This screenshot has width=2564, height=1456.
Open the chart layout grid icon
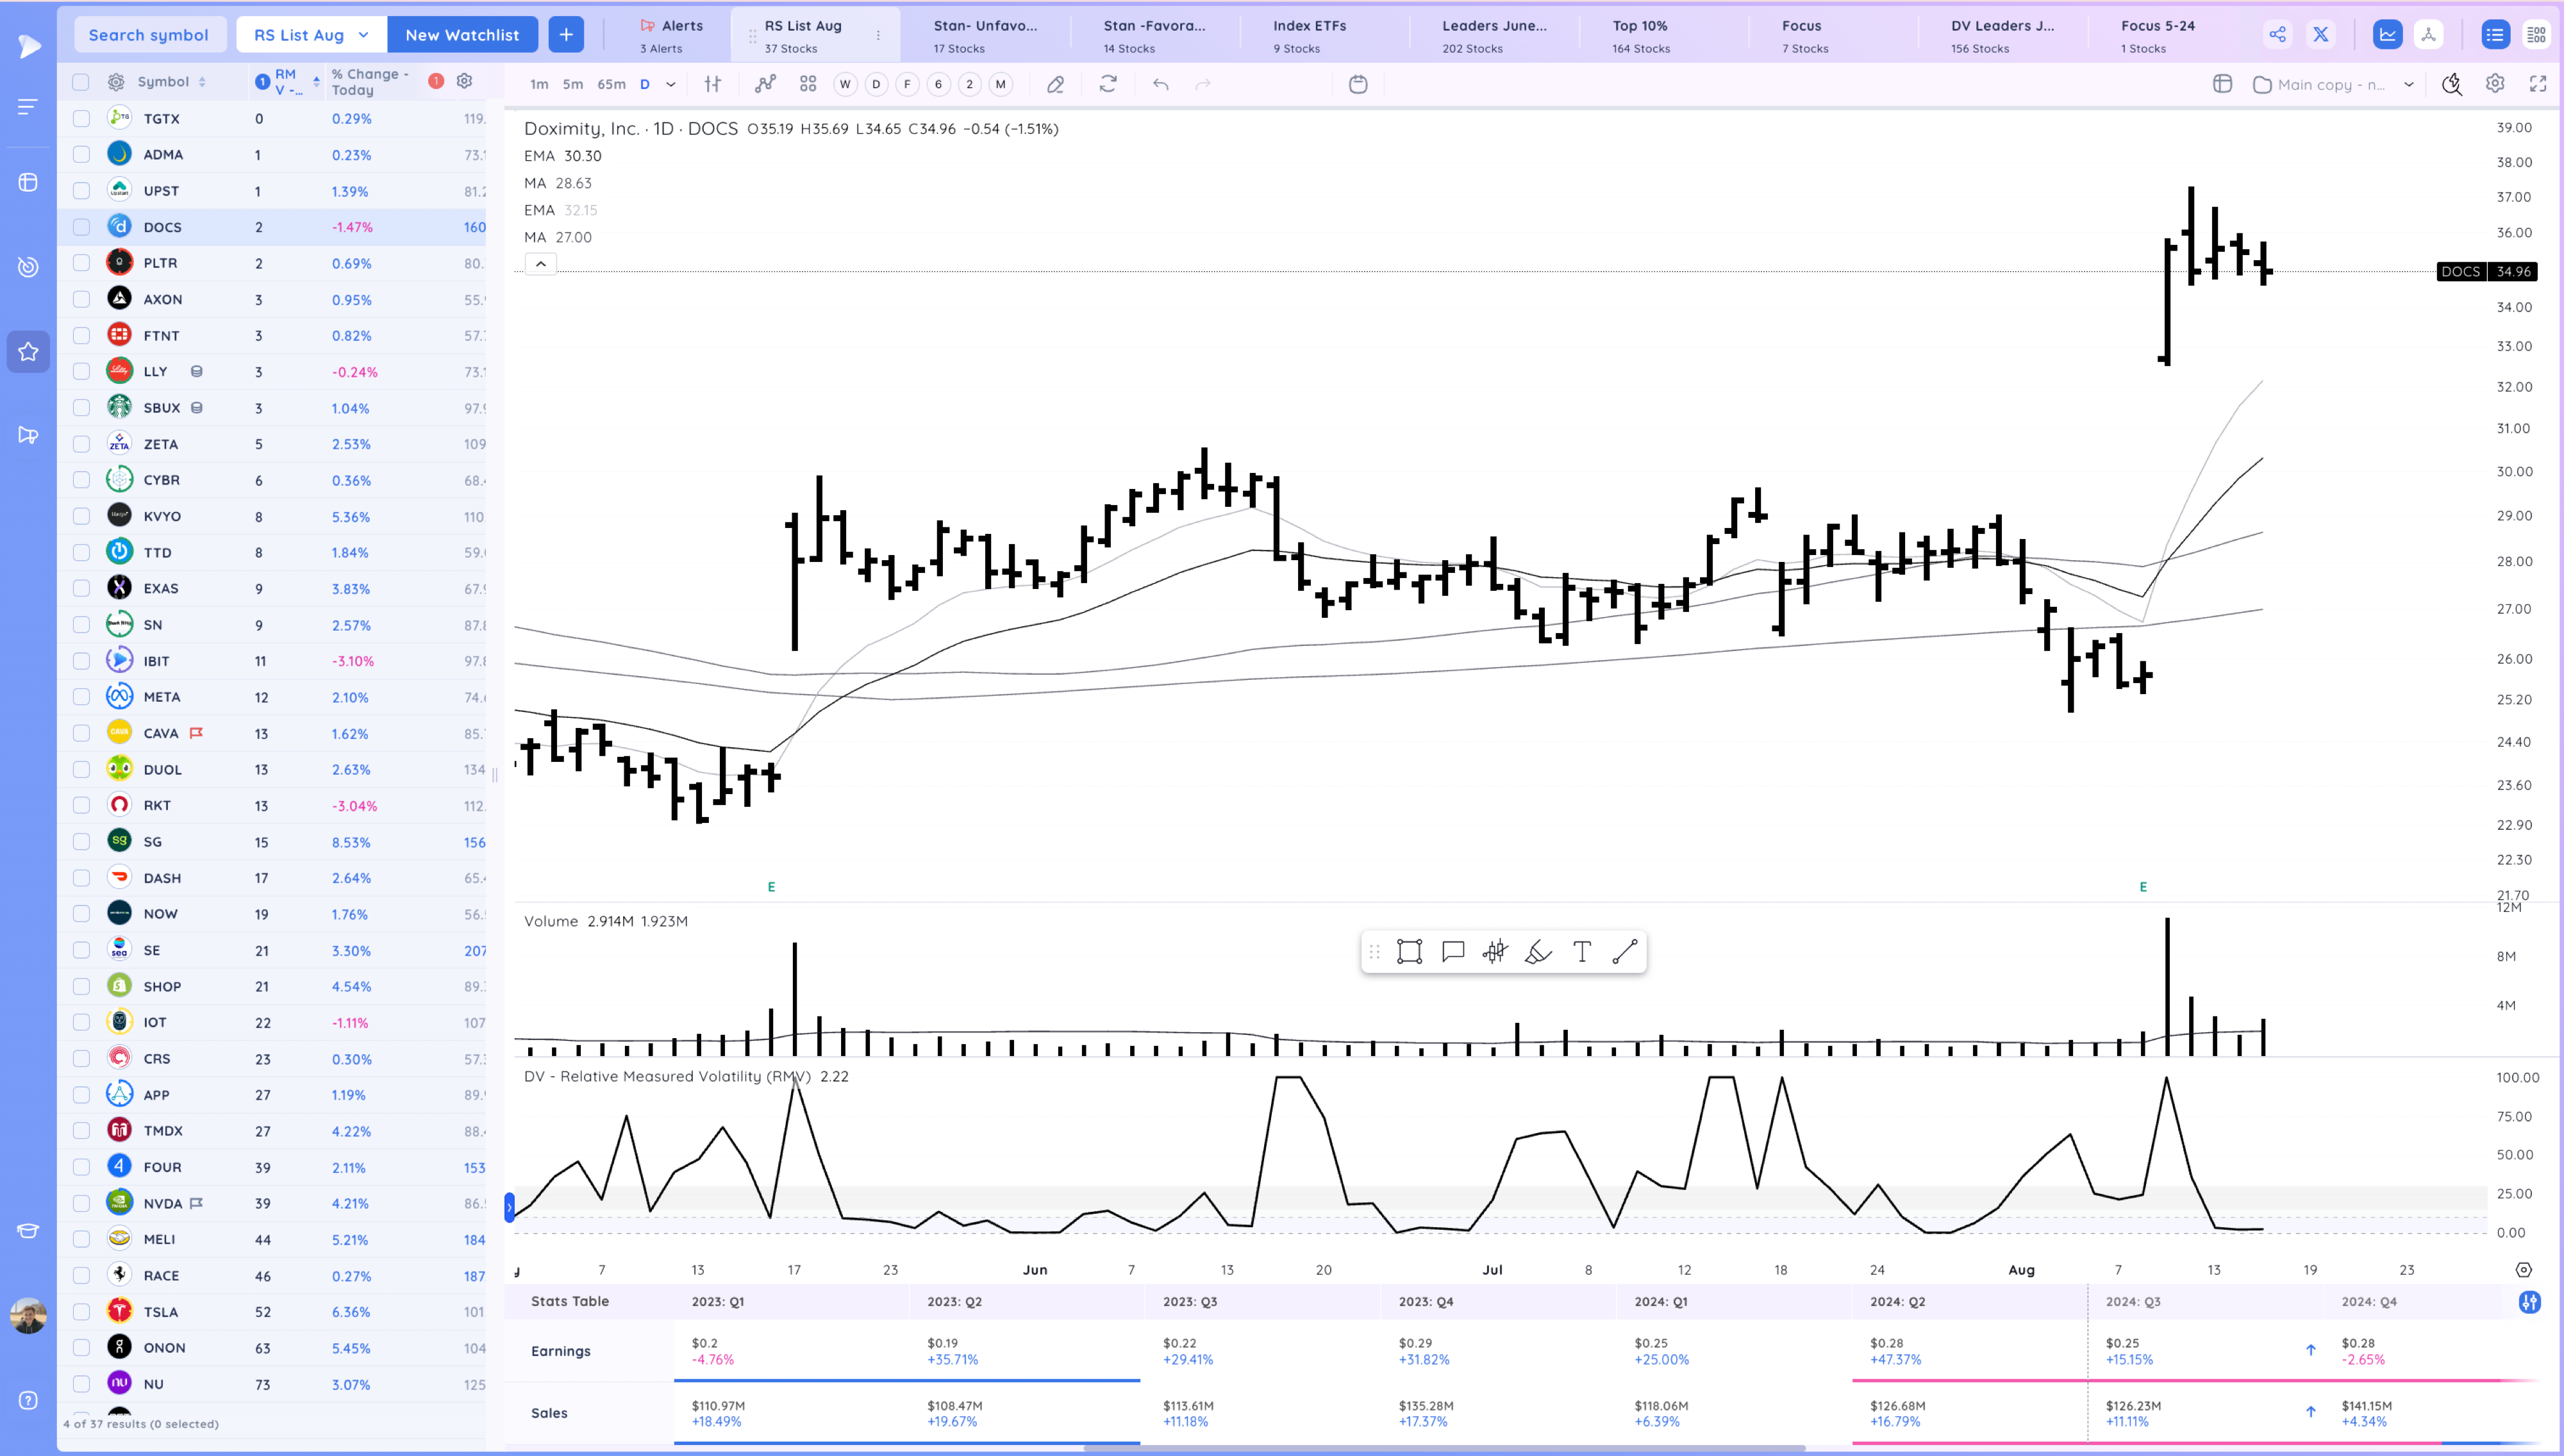click(x=807, y=85)
